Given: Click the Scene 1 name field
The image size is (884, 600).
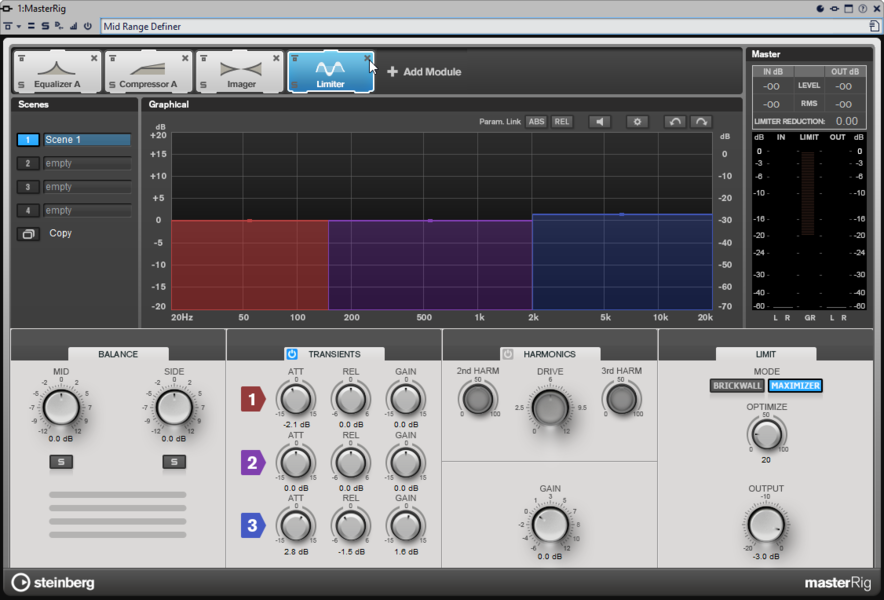Looking at the screenshot, I should (87, 140).
